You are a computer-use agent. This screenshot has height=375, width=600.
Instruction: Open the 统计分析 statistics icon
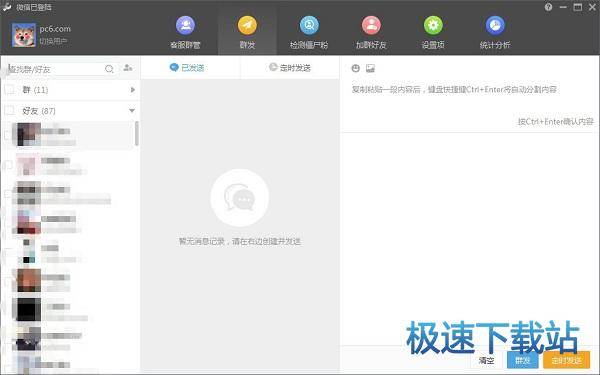(495, 25)
